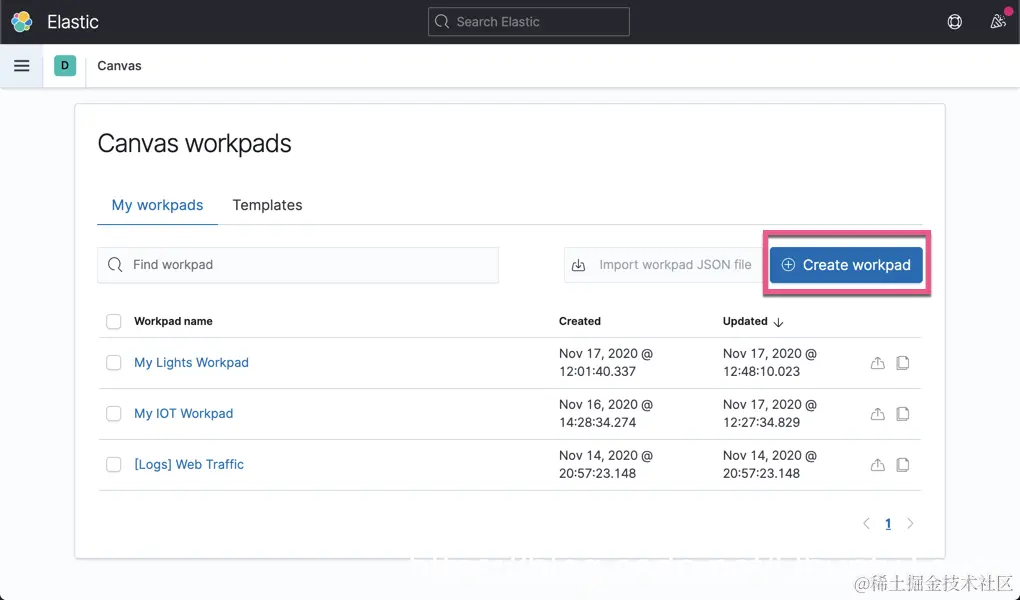
Task: Open the newsfeed celebration icon
Action: tap(998, 21)
